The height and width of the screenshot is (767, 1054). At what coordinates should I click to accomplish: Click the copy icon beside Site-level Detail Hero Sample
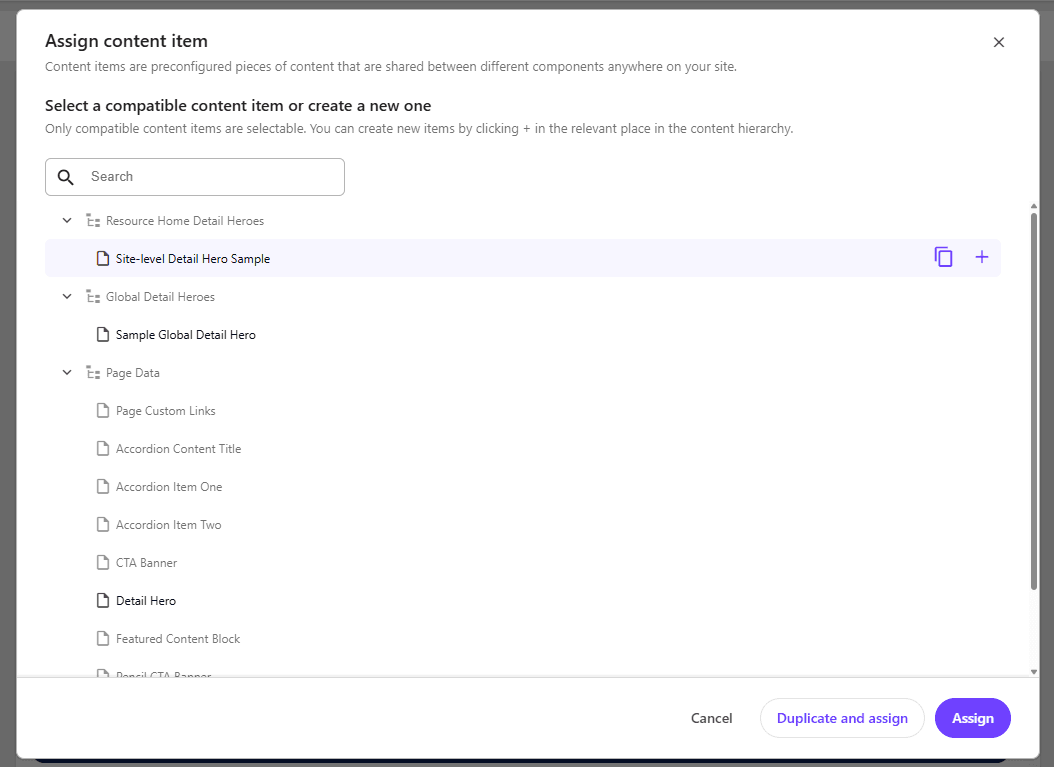(943, 257)
